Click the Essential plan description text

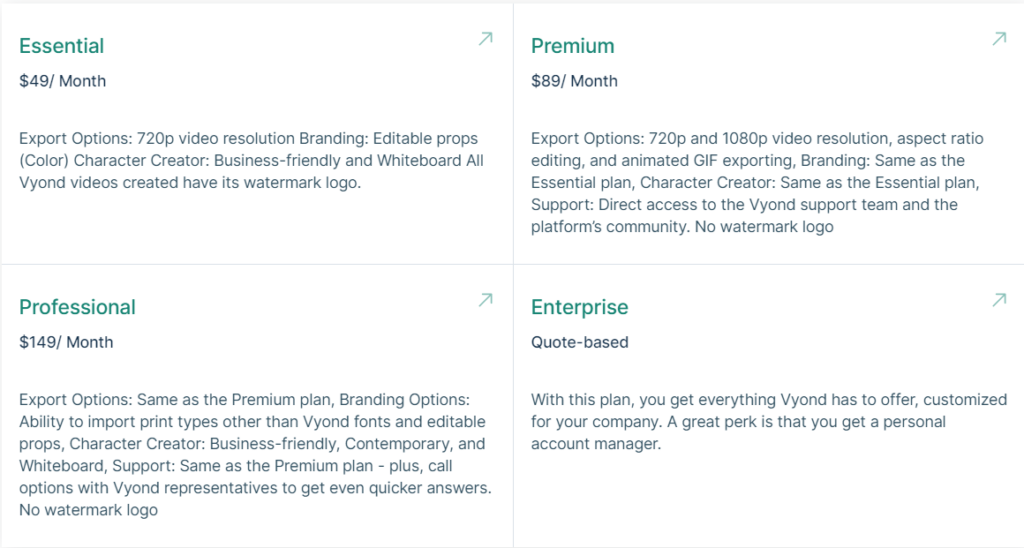248,160
